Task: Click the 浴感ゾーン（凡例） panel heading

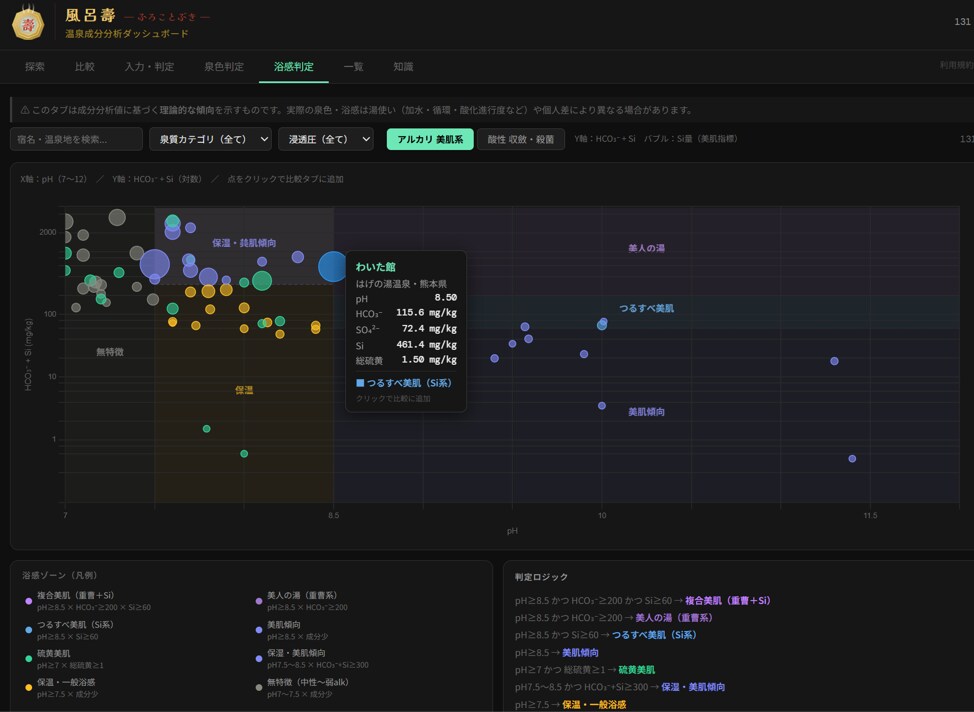Action: (x=60, y=575)
